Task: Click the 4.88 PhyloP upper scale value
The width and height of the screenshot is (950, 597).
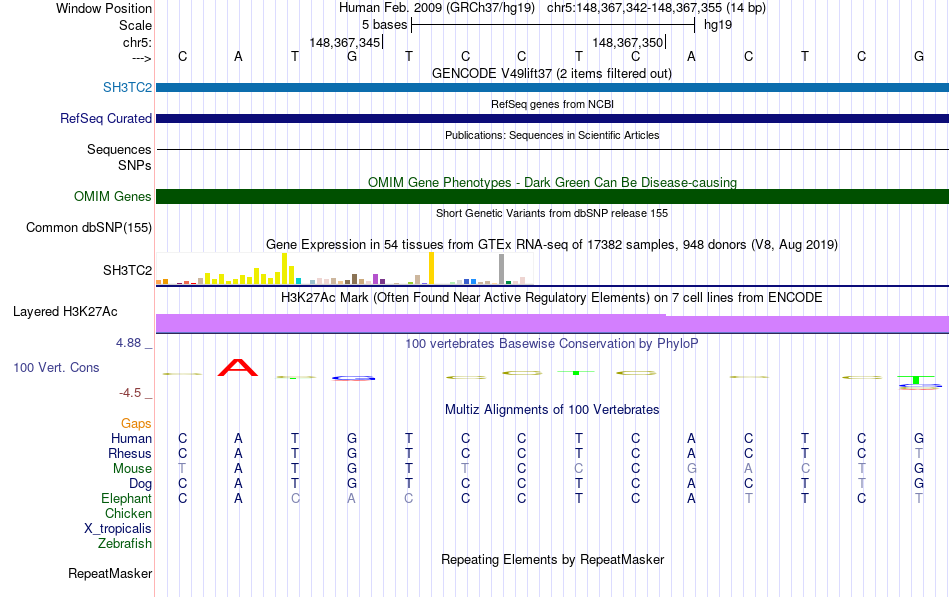Action: pyautogui.click(x=128, y=342)
